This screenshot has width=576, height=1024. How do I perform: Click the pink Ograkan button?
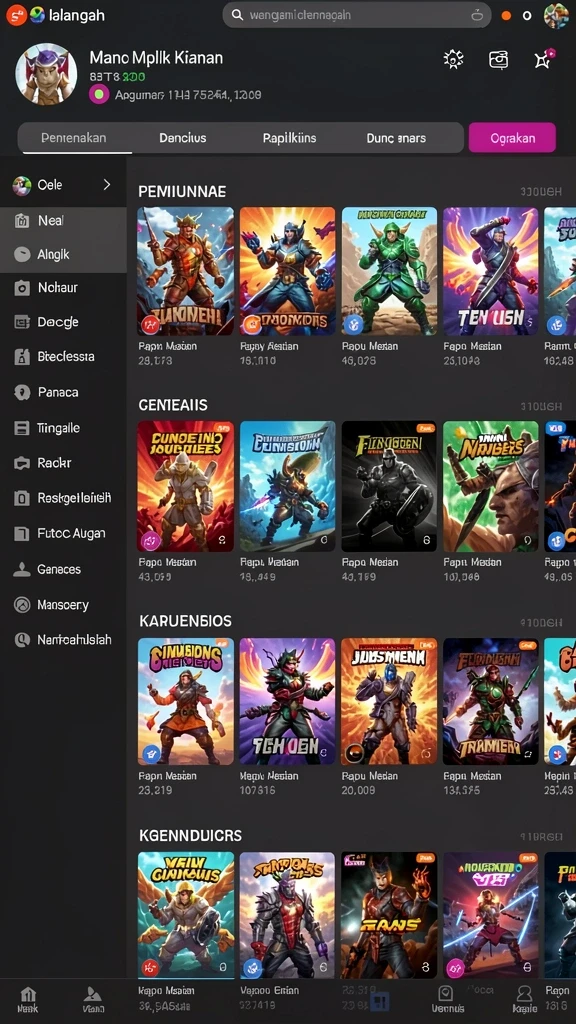512,138
